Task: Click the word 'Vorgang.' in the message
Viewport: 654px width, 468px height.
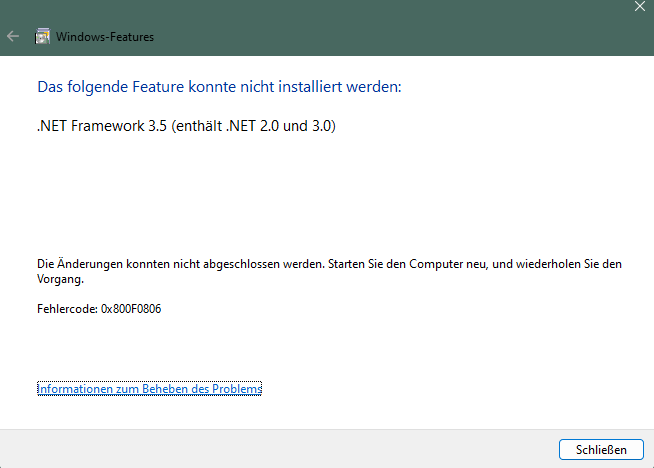Action: [x=60, y=279]
